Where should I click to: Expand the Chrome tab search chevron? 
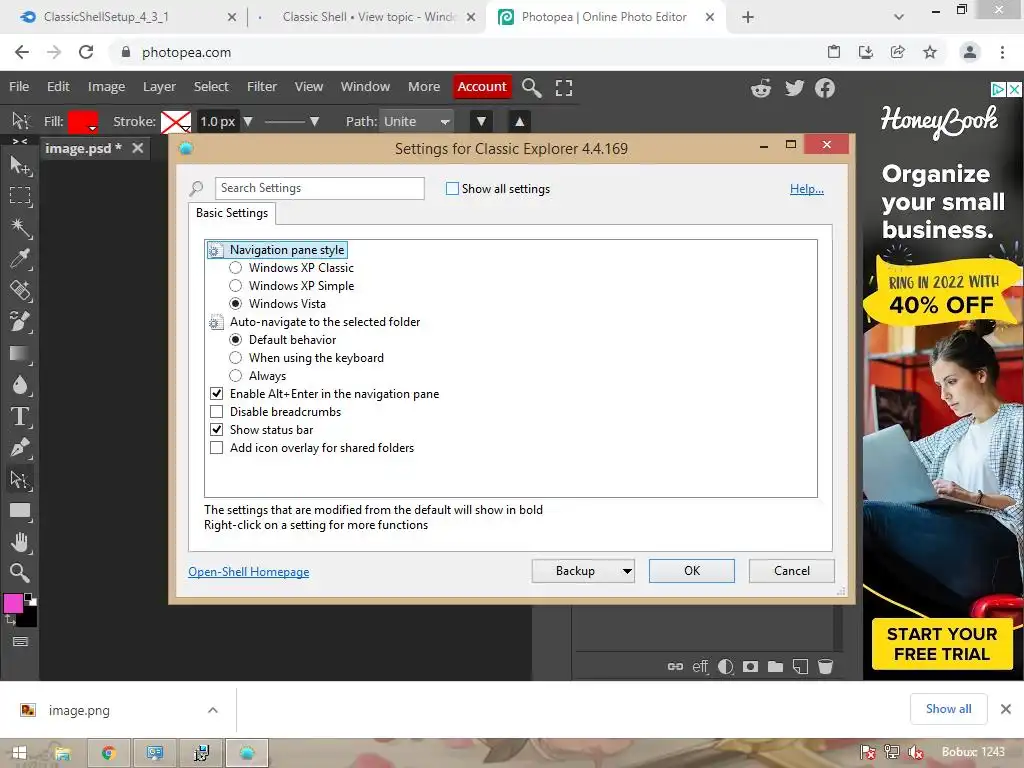899,17
